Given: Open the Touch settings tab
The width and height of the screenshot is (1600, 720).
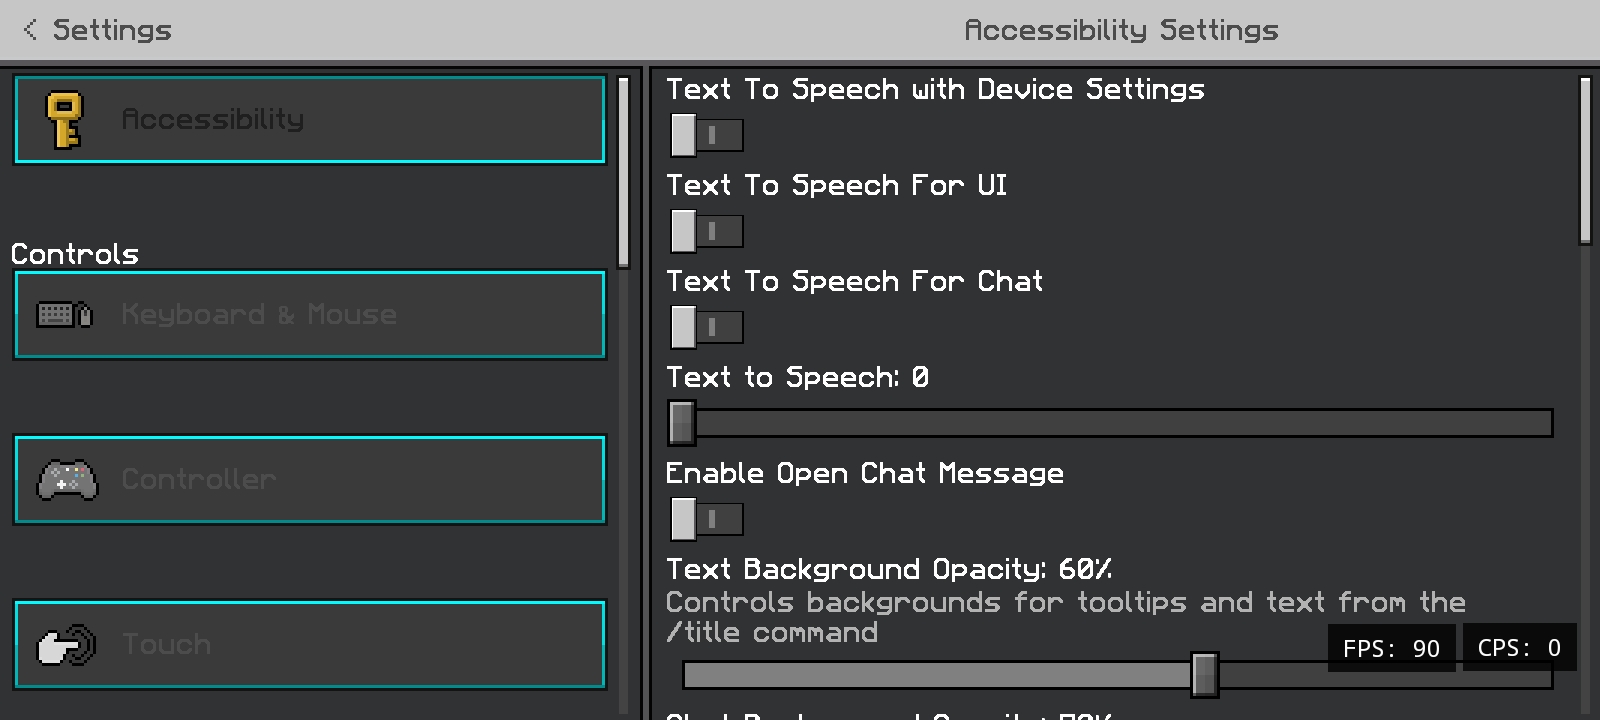Looking at the screenshot, I should 310,645.
